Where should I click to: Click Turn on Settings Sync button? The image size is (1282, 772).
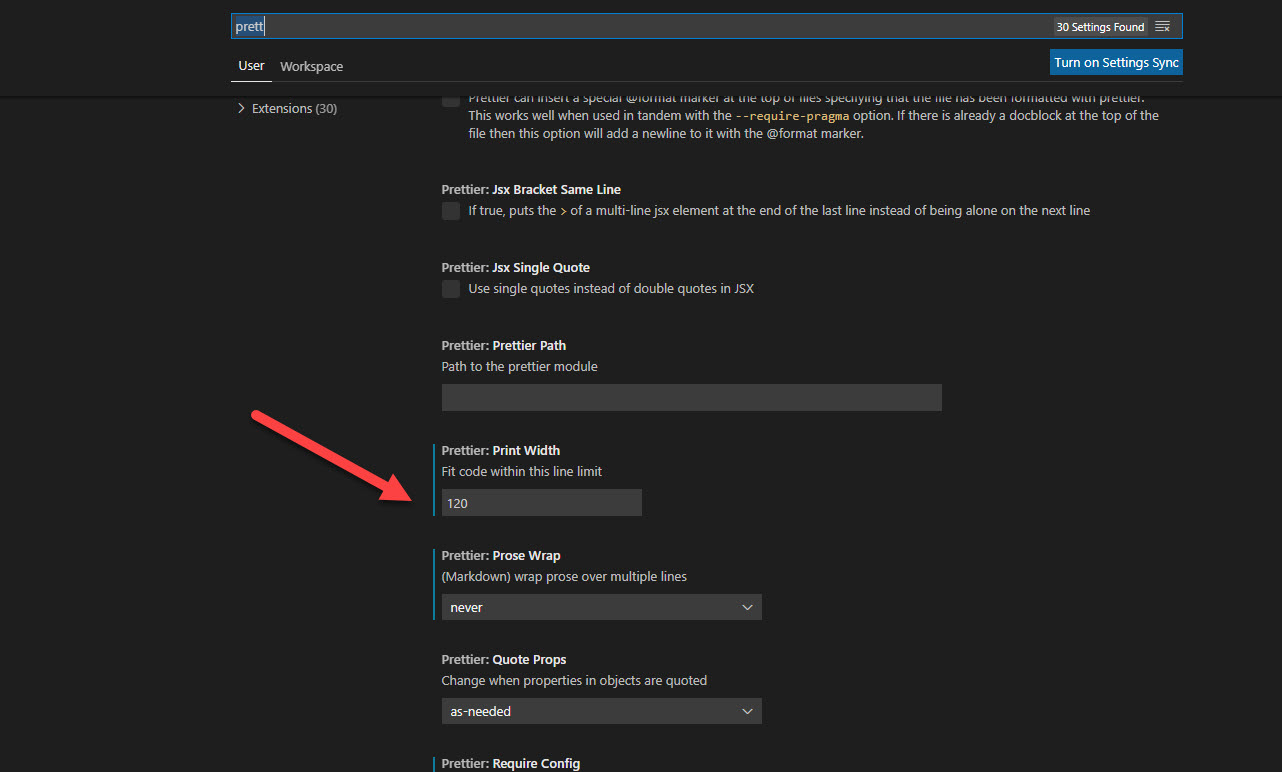[x=1116, y=62]
